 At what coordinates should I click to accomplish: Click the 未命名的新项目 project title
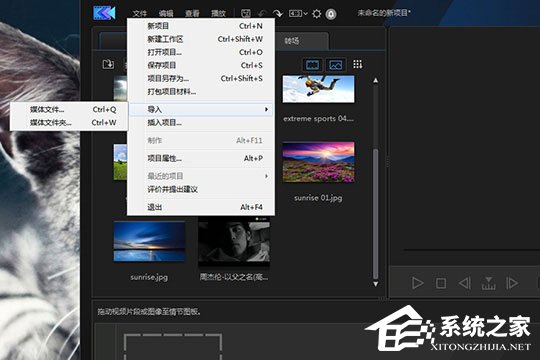384,13
